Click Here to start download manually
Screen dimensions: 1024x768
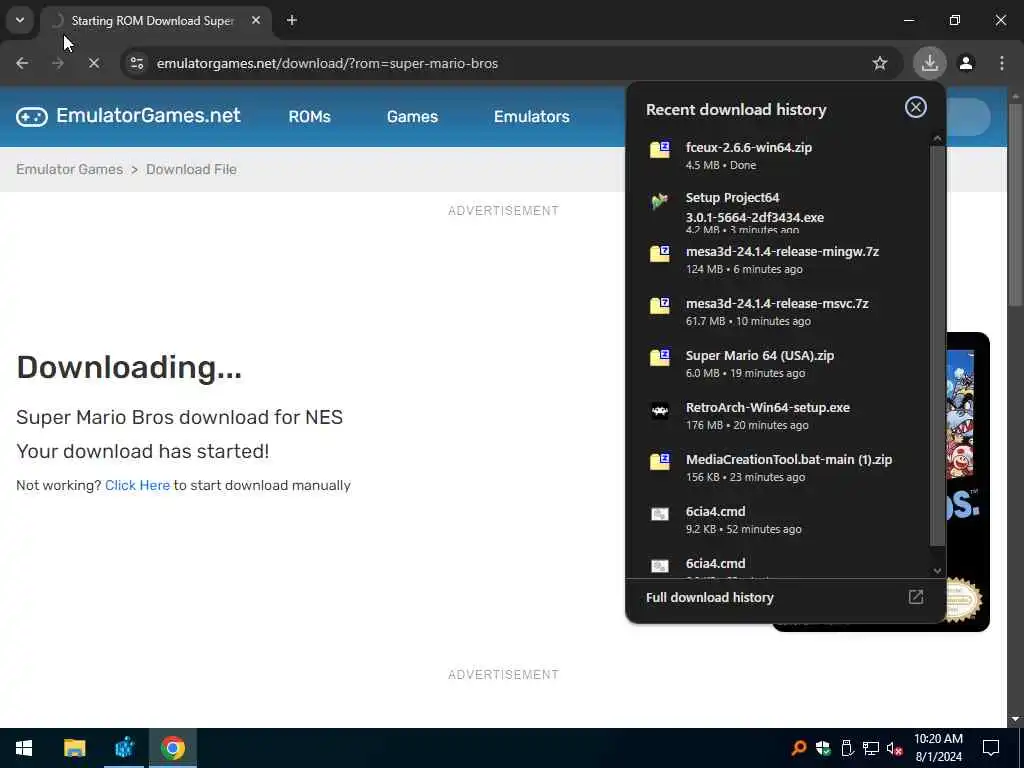(x=137, y=485)
